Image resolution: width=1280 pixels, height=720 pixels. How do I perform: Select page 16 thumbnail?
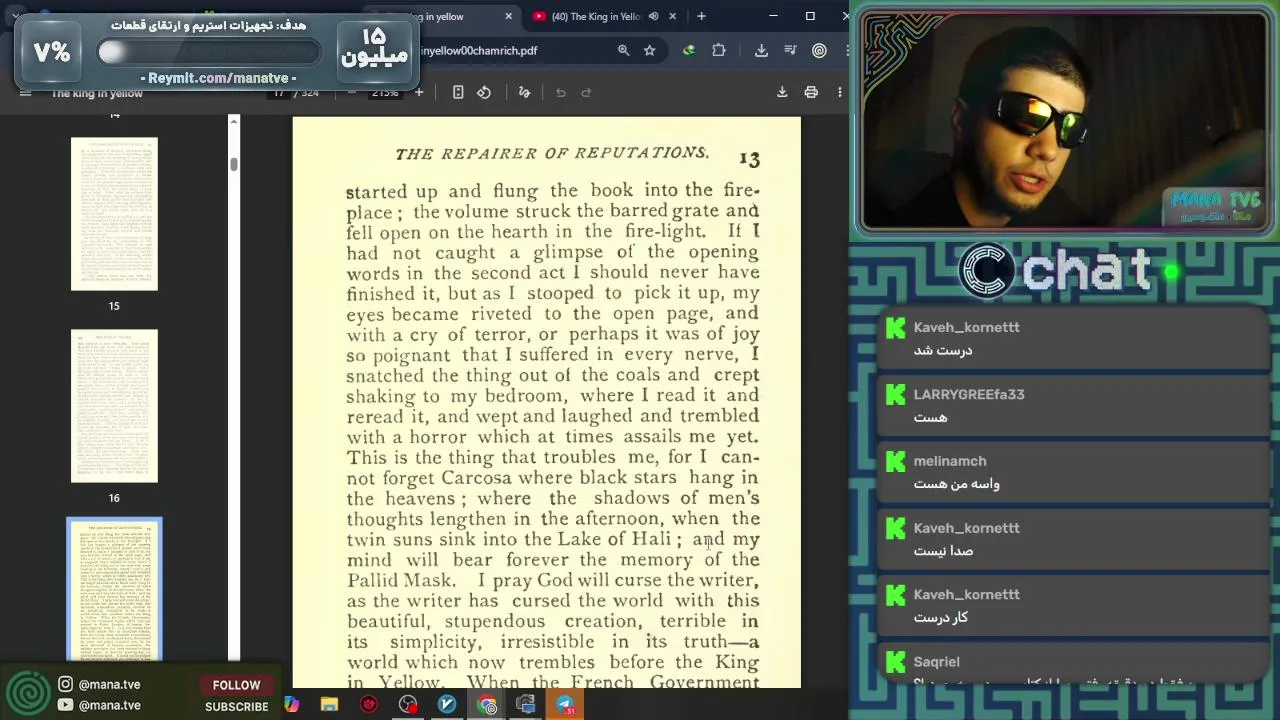(114, 406)
